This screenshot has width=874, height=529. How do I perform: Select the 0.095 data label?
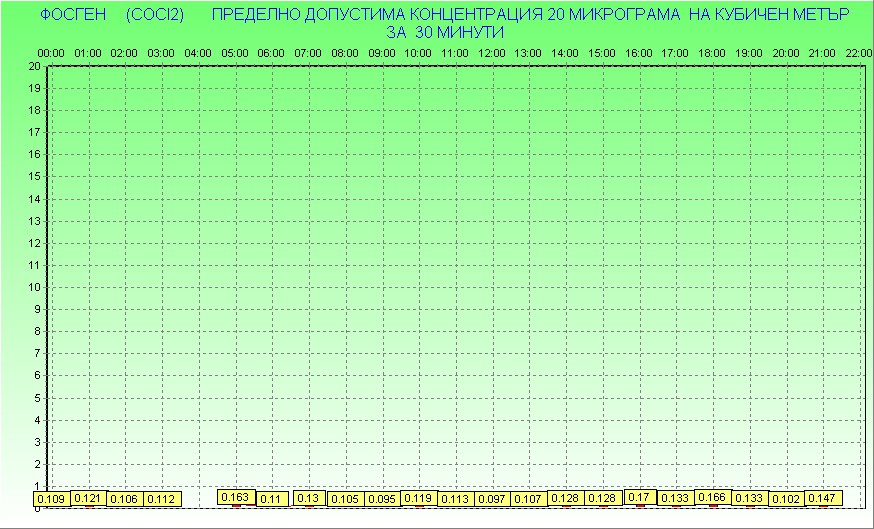click(x=381, y=499)
